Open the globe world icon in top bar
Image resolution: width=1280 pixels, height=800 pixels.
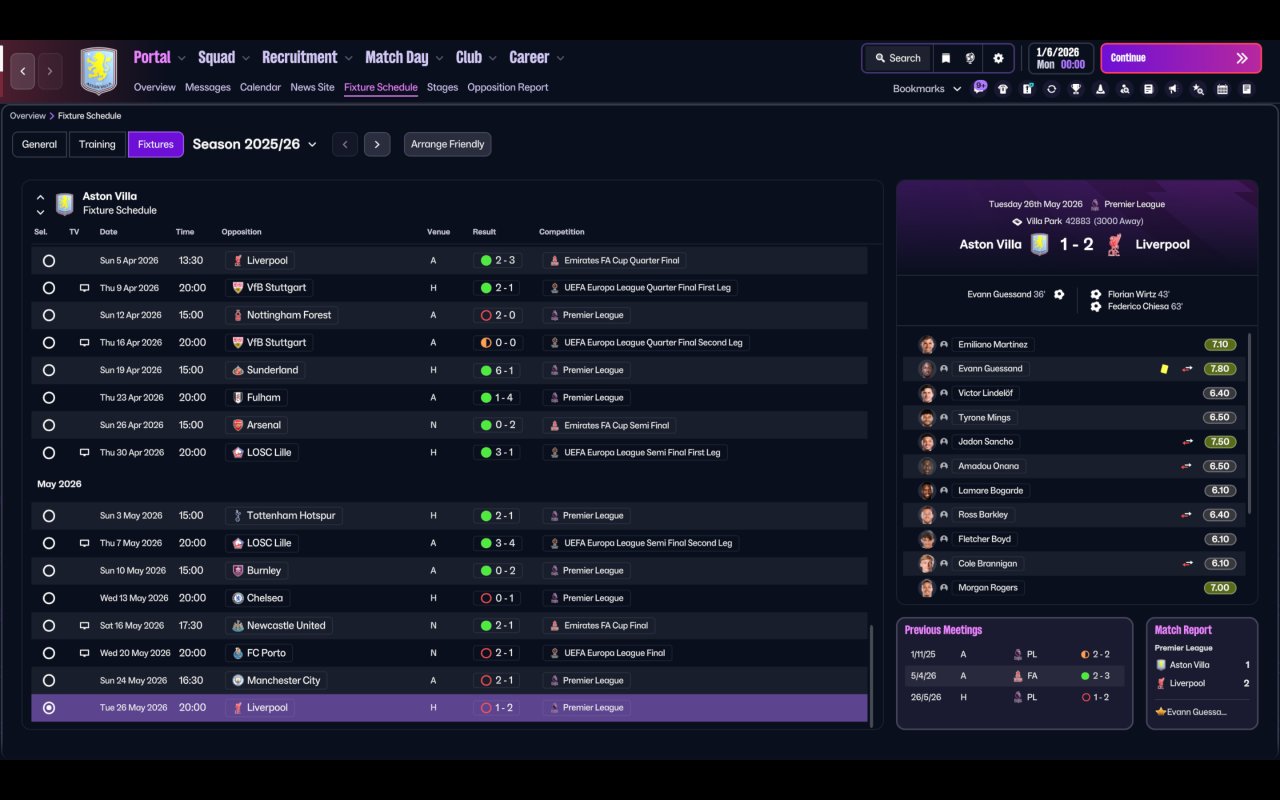970,58
